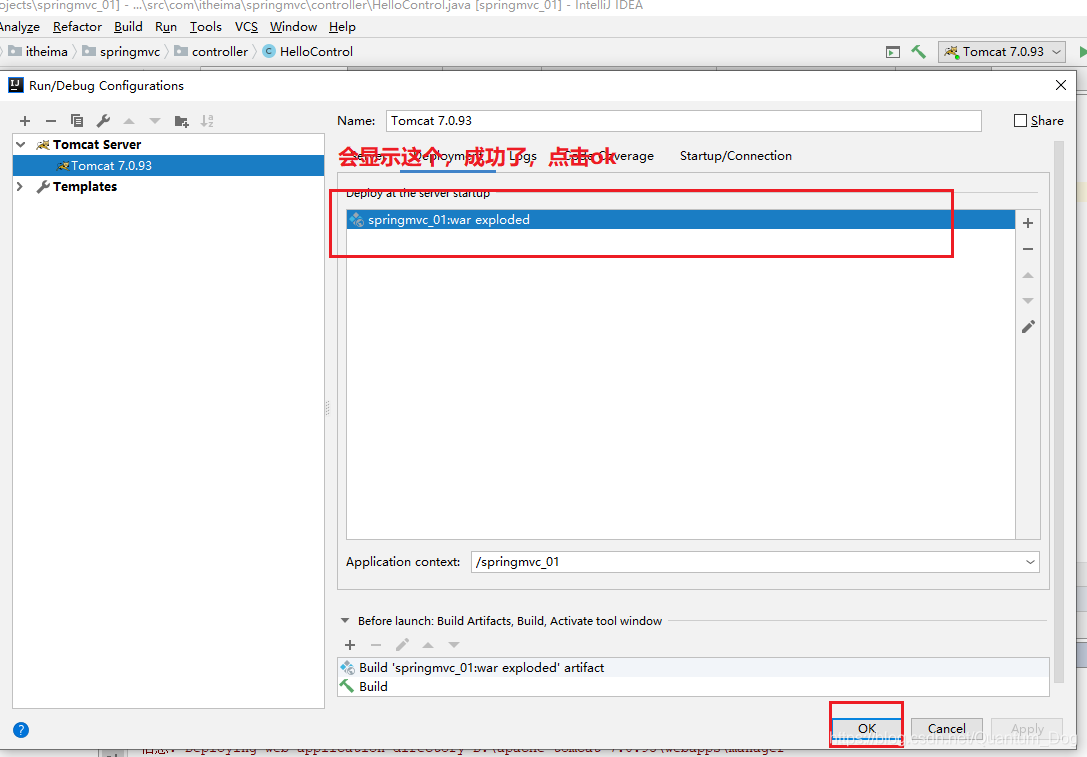The height and width of the screenshot is (757, 1087).
Task: Open the Tools menu
Action: click(206, 27)
